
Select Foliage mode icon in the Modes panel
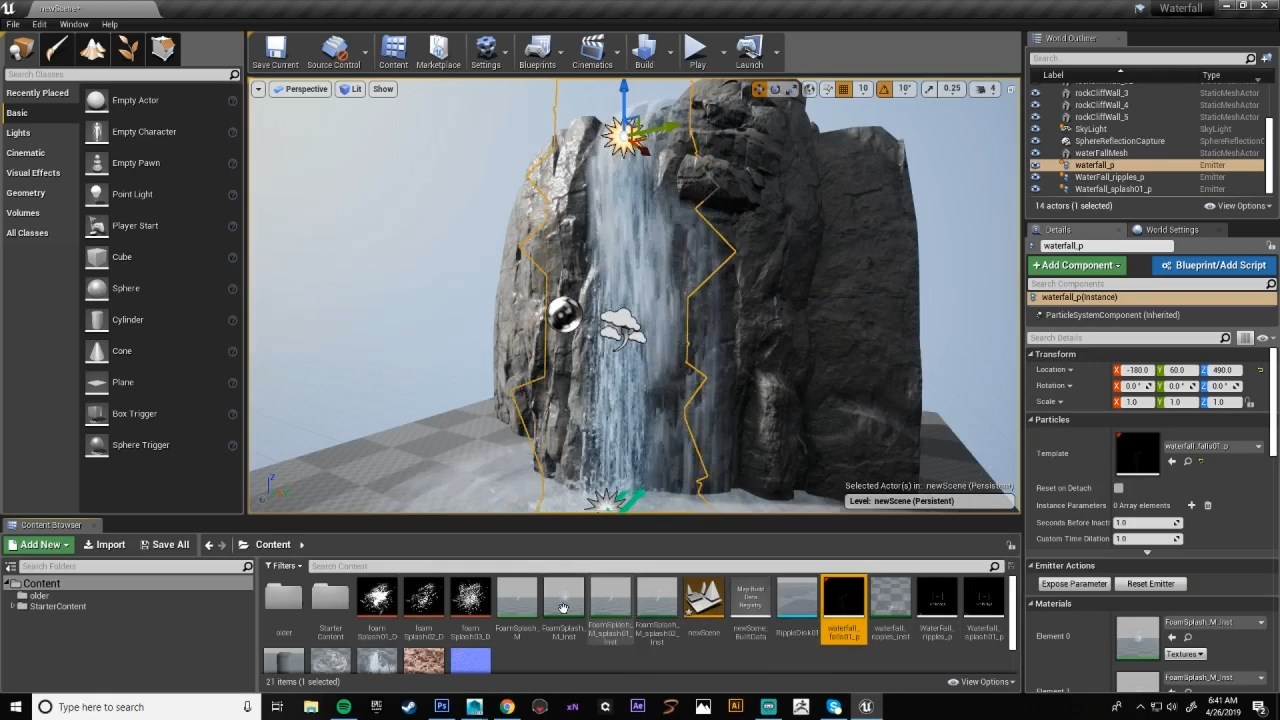click(128, 49)
